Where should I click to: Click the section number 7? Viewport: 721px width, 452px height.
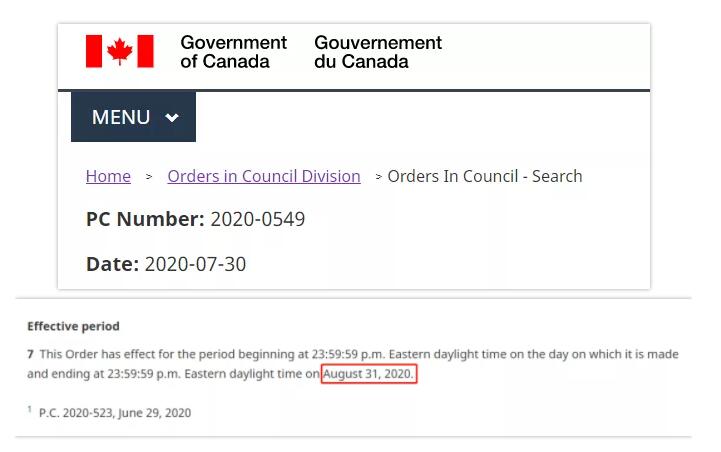point(30,355)
